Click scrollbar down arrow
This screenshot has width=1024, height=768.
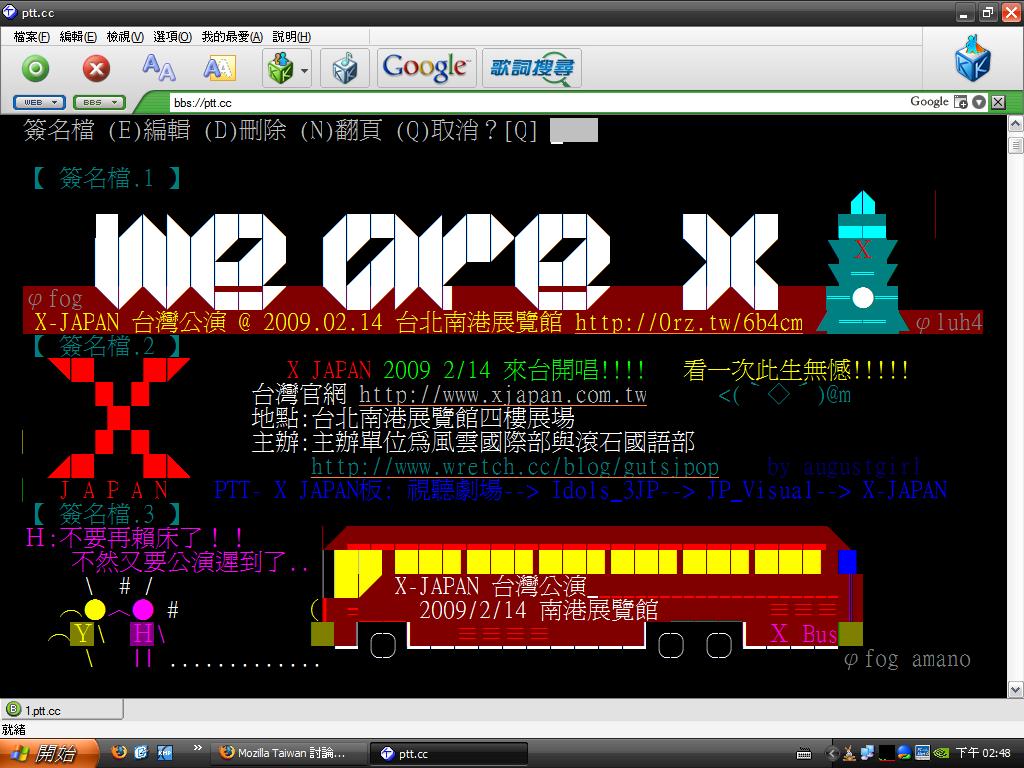[x=1015, y=690]
